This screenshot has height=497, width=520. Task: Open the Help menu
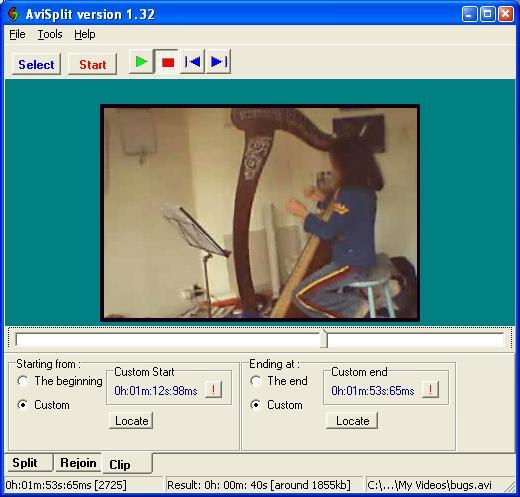[x=85, y=34]
